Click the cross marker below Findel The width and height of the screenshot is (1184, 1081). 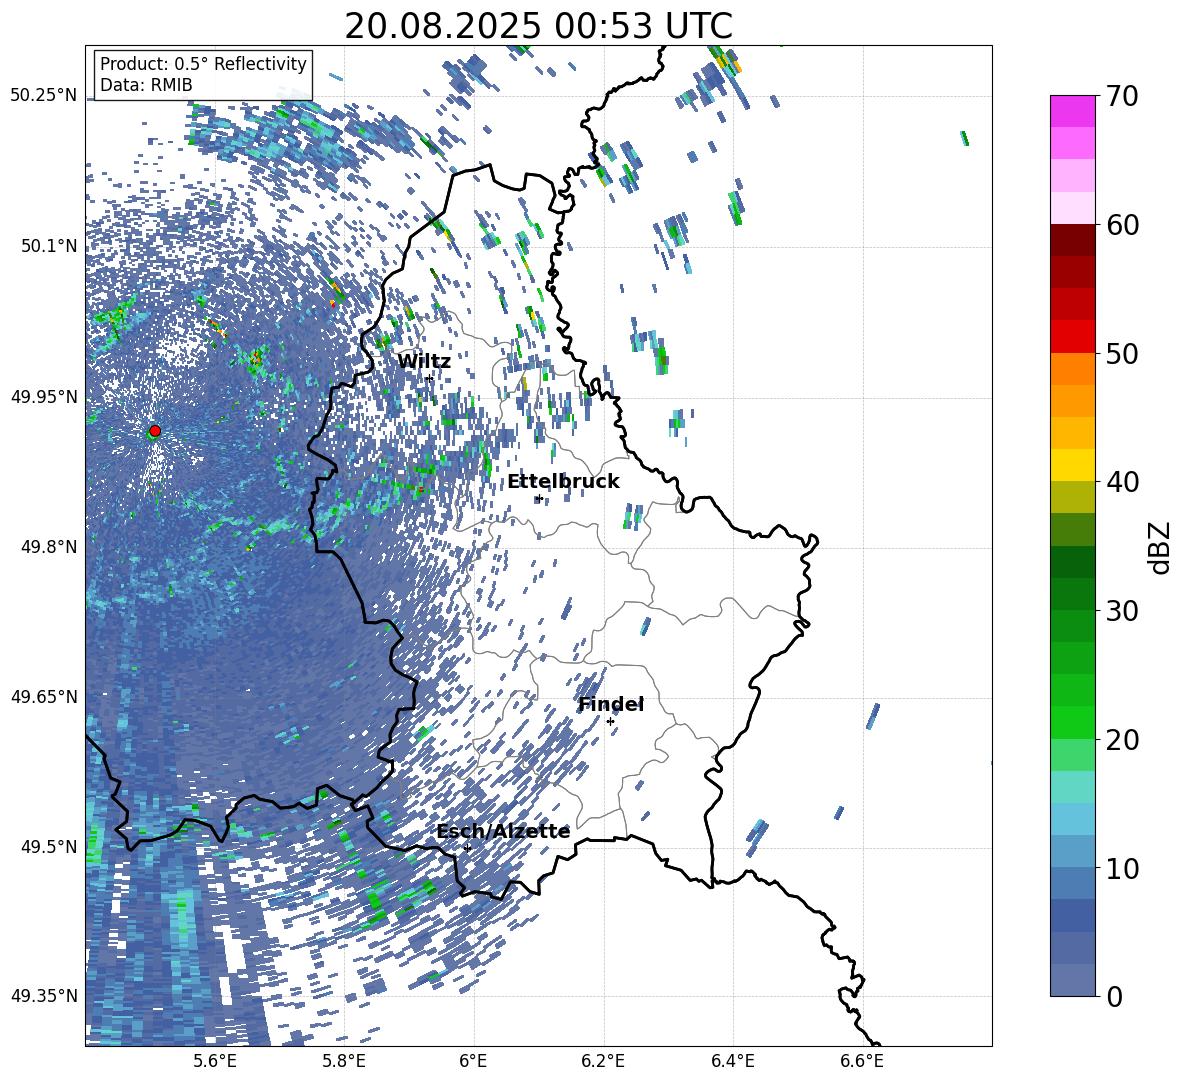610,722
